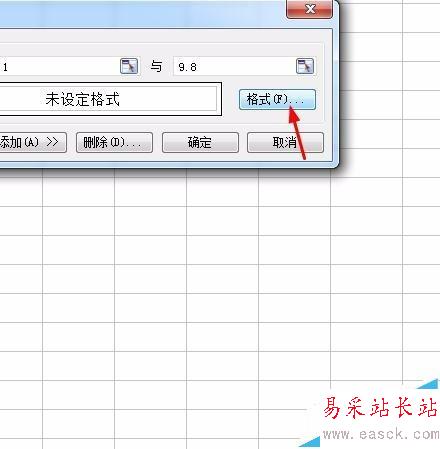Click the range selector icon beside 9.8
This screenshot has width=440, height=449.
(x=305, y=66)
